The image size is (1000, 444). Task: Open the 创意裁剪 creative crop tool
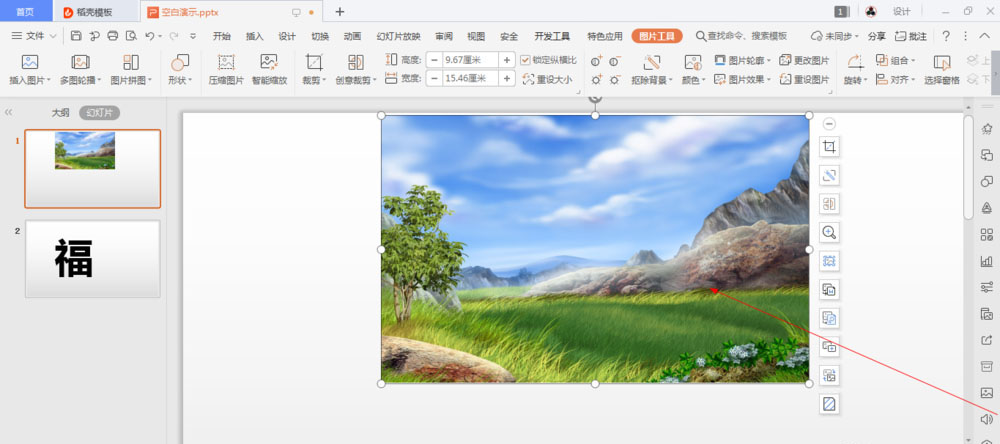[356, 70]
